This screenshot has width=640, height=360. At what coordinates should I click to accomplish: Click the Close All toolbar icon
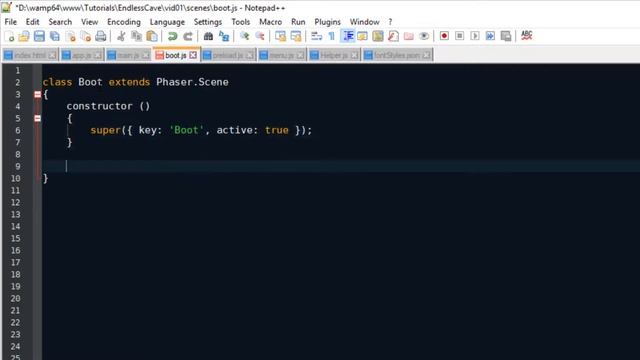click(x=85, y=36)
